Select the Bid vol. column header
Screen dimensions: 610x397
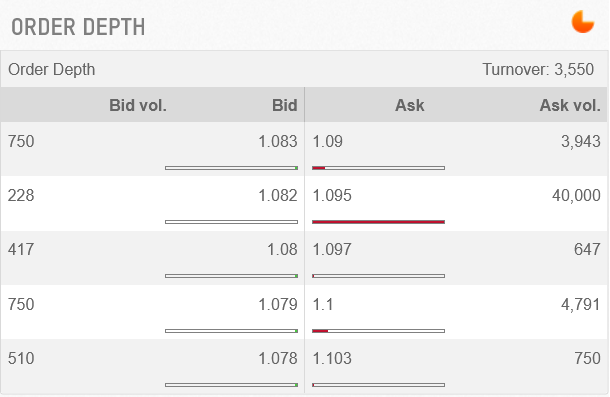coord(138,105)
